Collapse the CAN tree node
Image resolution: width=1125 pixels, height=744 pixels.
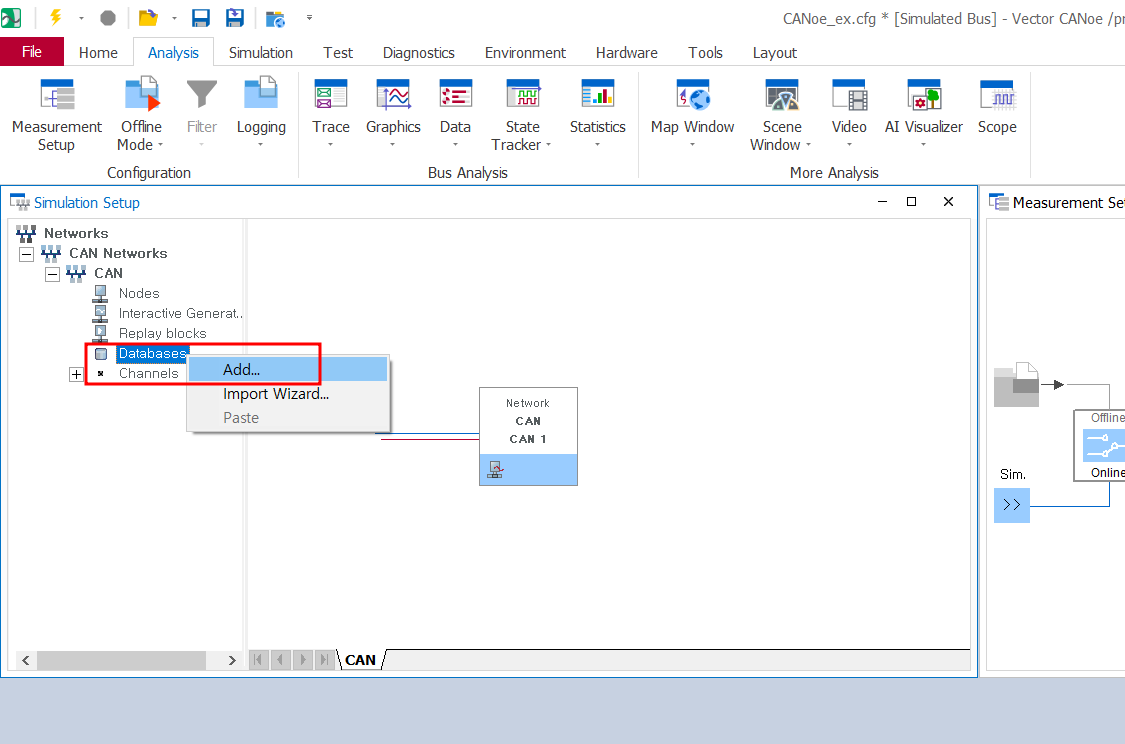pyautogui.click(x=52, y=274)
